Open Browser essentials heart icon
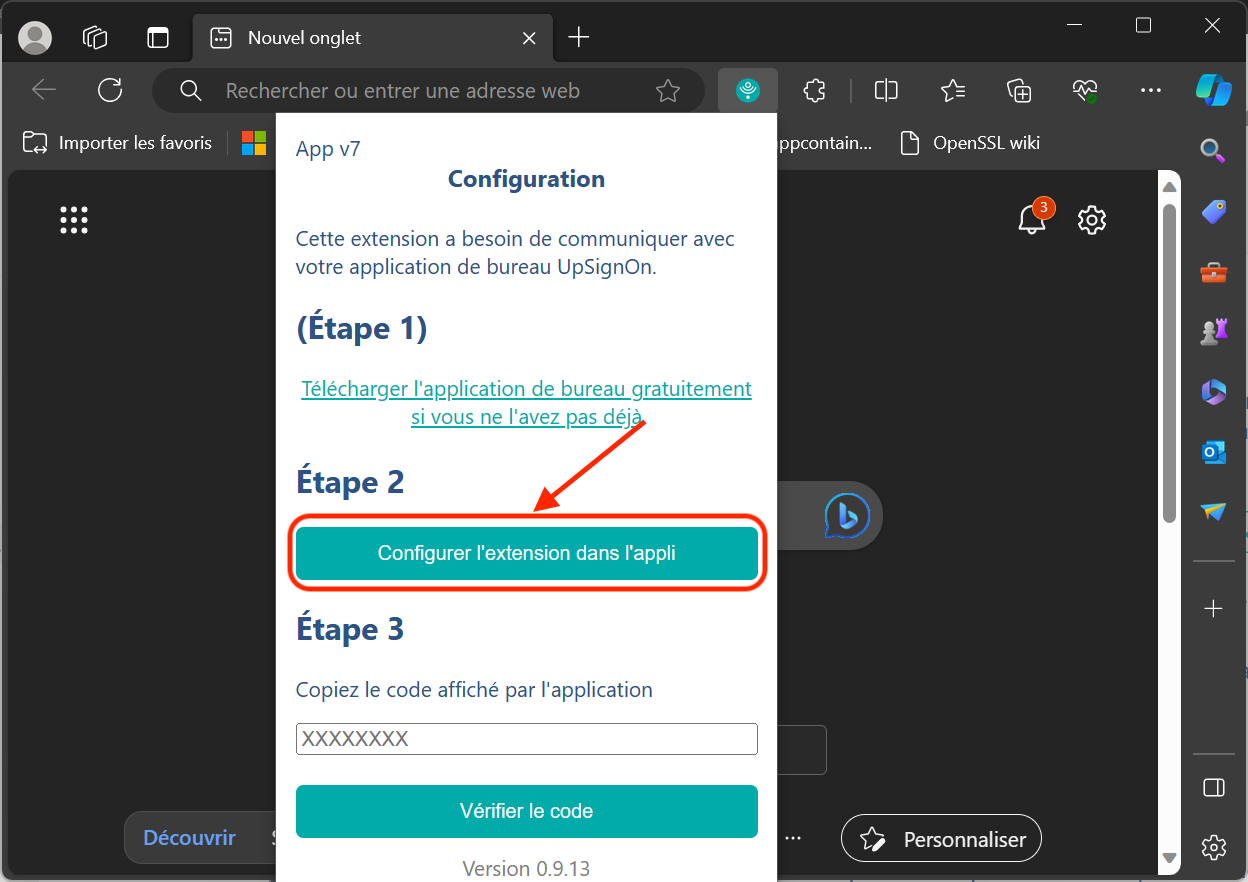This screenshot has width=1248, height=882. (x=1085, y=91)
